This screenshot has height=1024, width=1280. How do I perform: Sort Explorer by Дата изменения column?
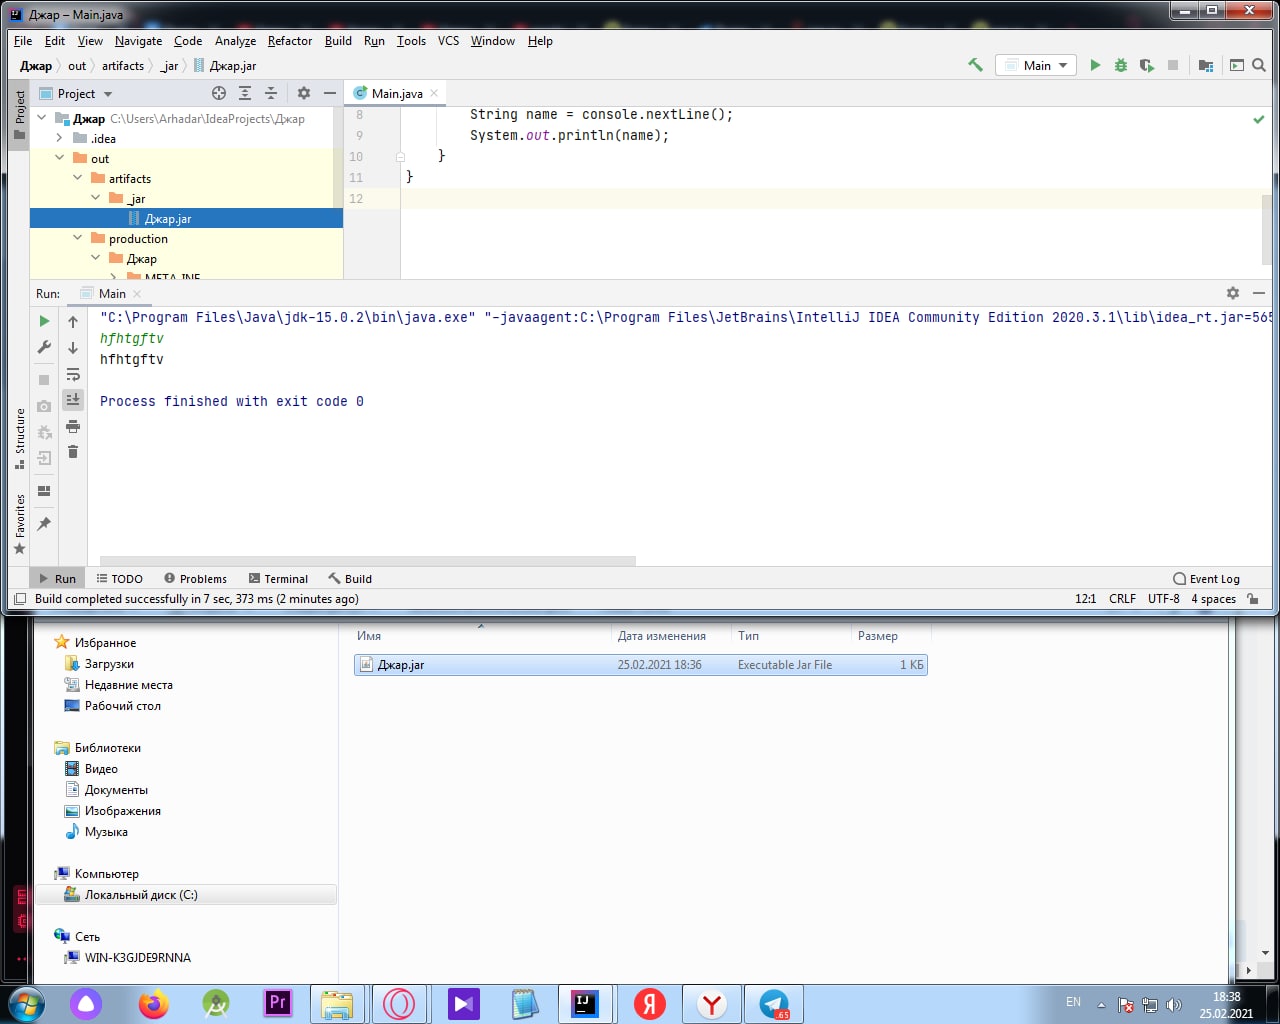pos(662,636)
